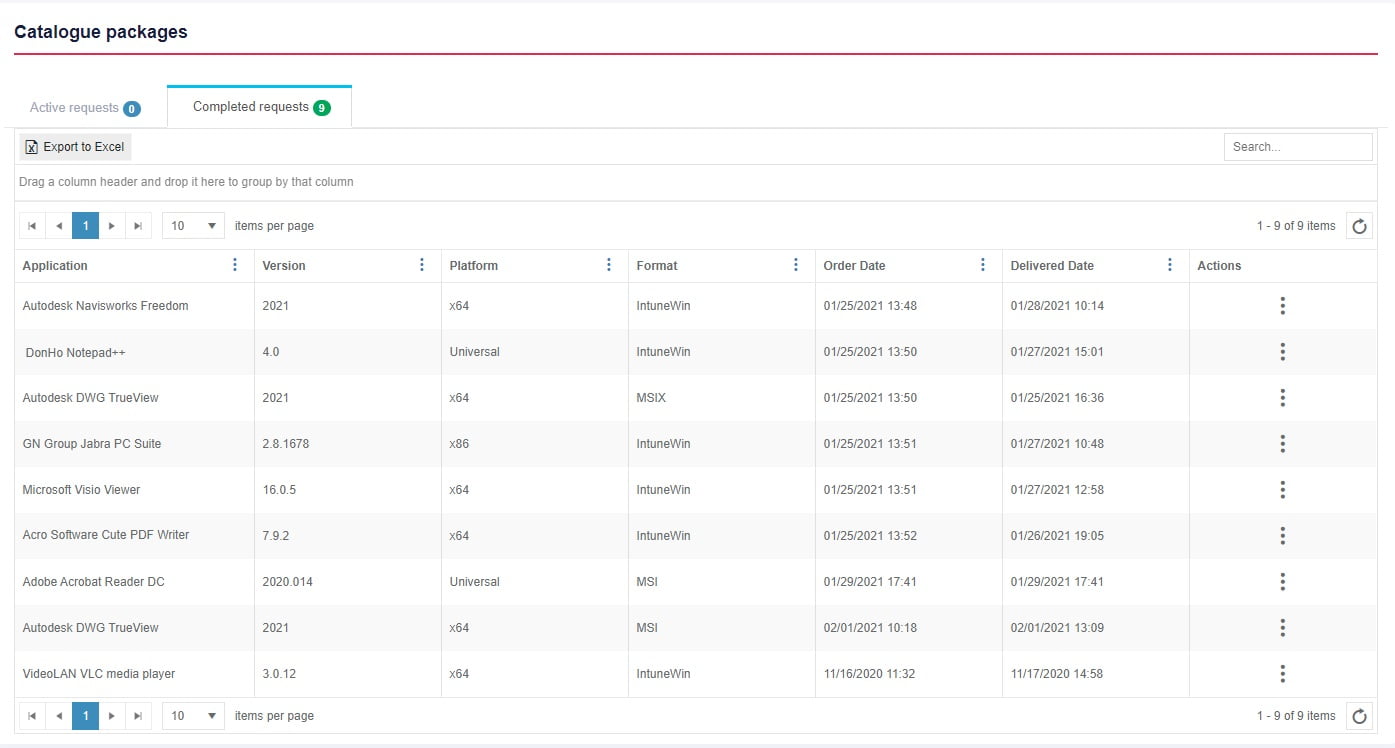Open actions menu for VideoLAN VLC media player
This screenshot has height=748, width=1395.
(x=1282, y=674)
